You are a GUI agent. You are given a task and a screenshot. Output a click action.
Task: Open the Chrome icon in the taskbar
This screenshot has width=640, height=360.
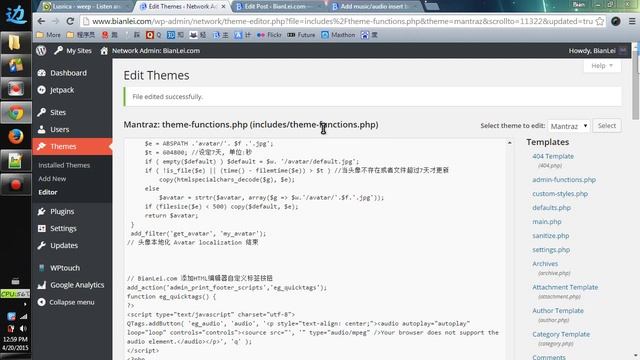click(16, 113)
